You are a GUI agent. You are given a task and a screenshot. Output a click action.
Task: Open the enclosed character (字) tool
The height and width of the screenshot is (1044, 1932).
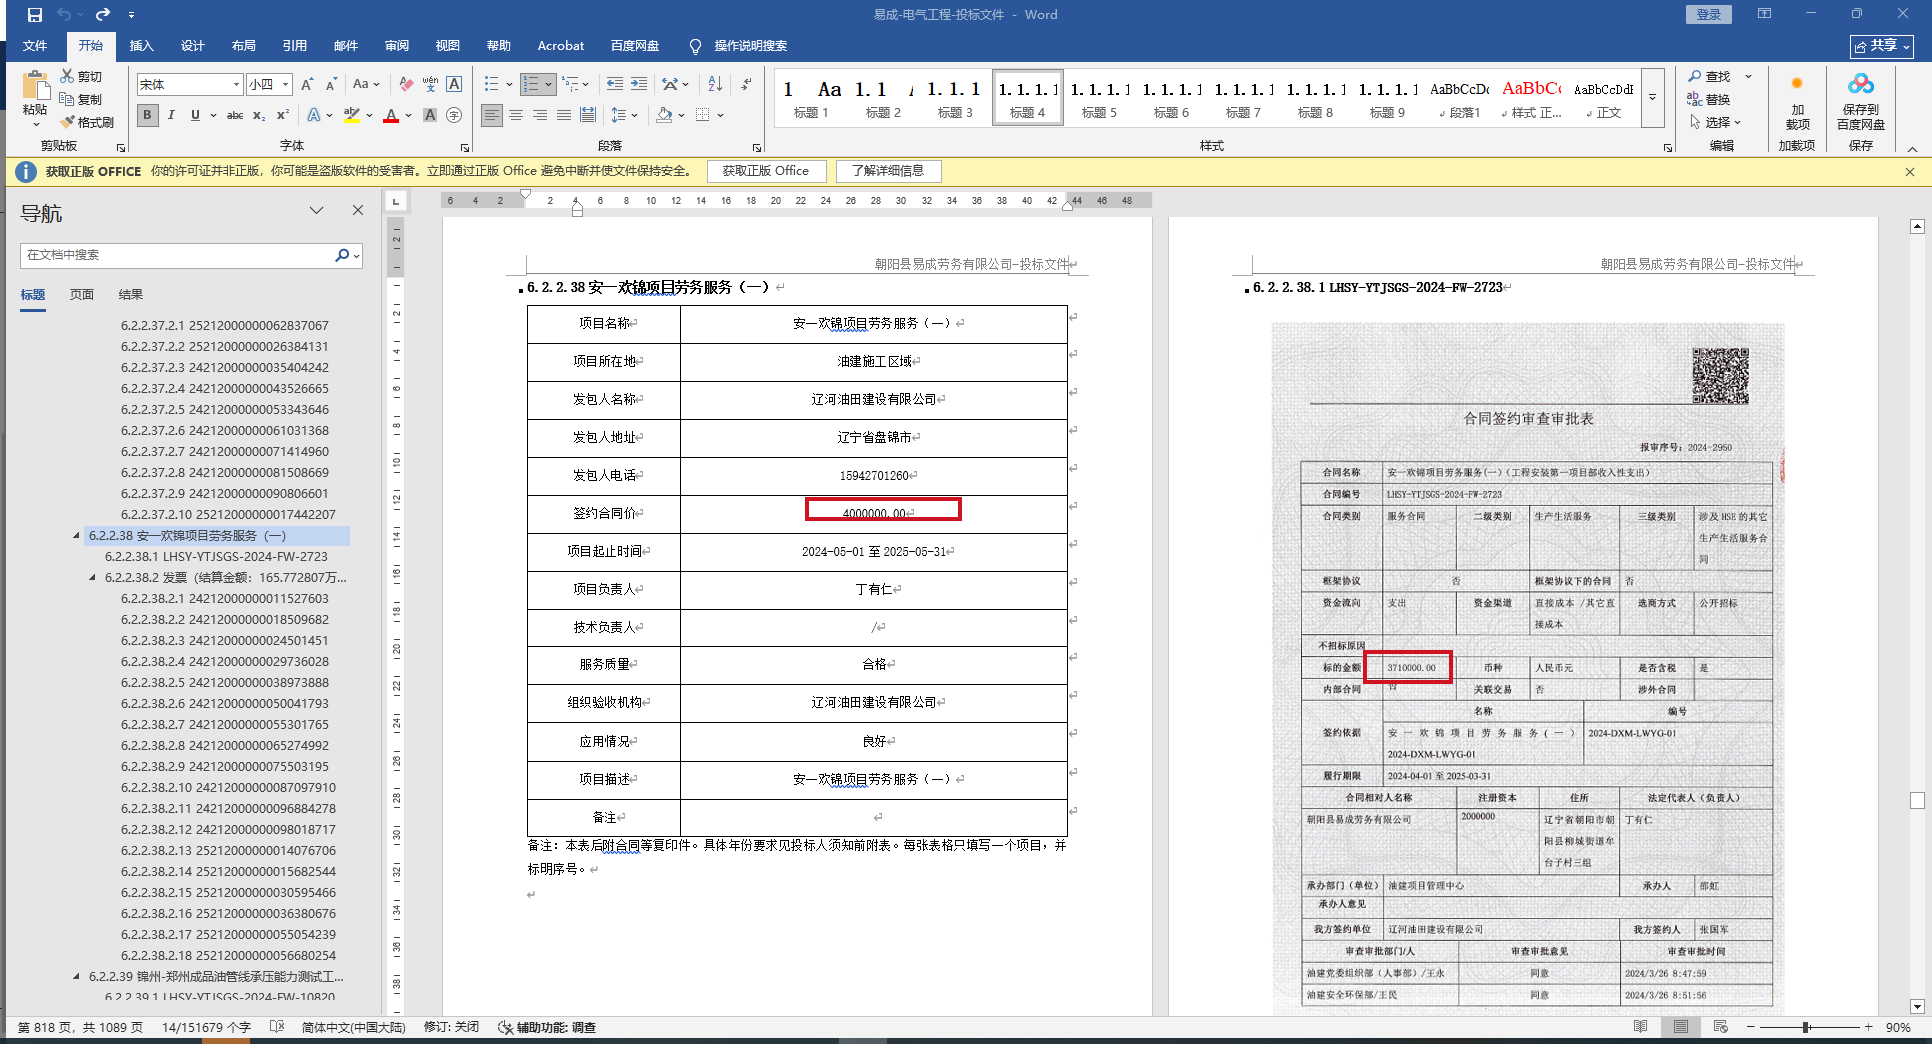click(x=454, y=115)
